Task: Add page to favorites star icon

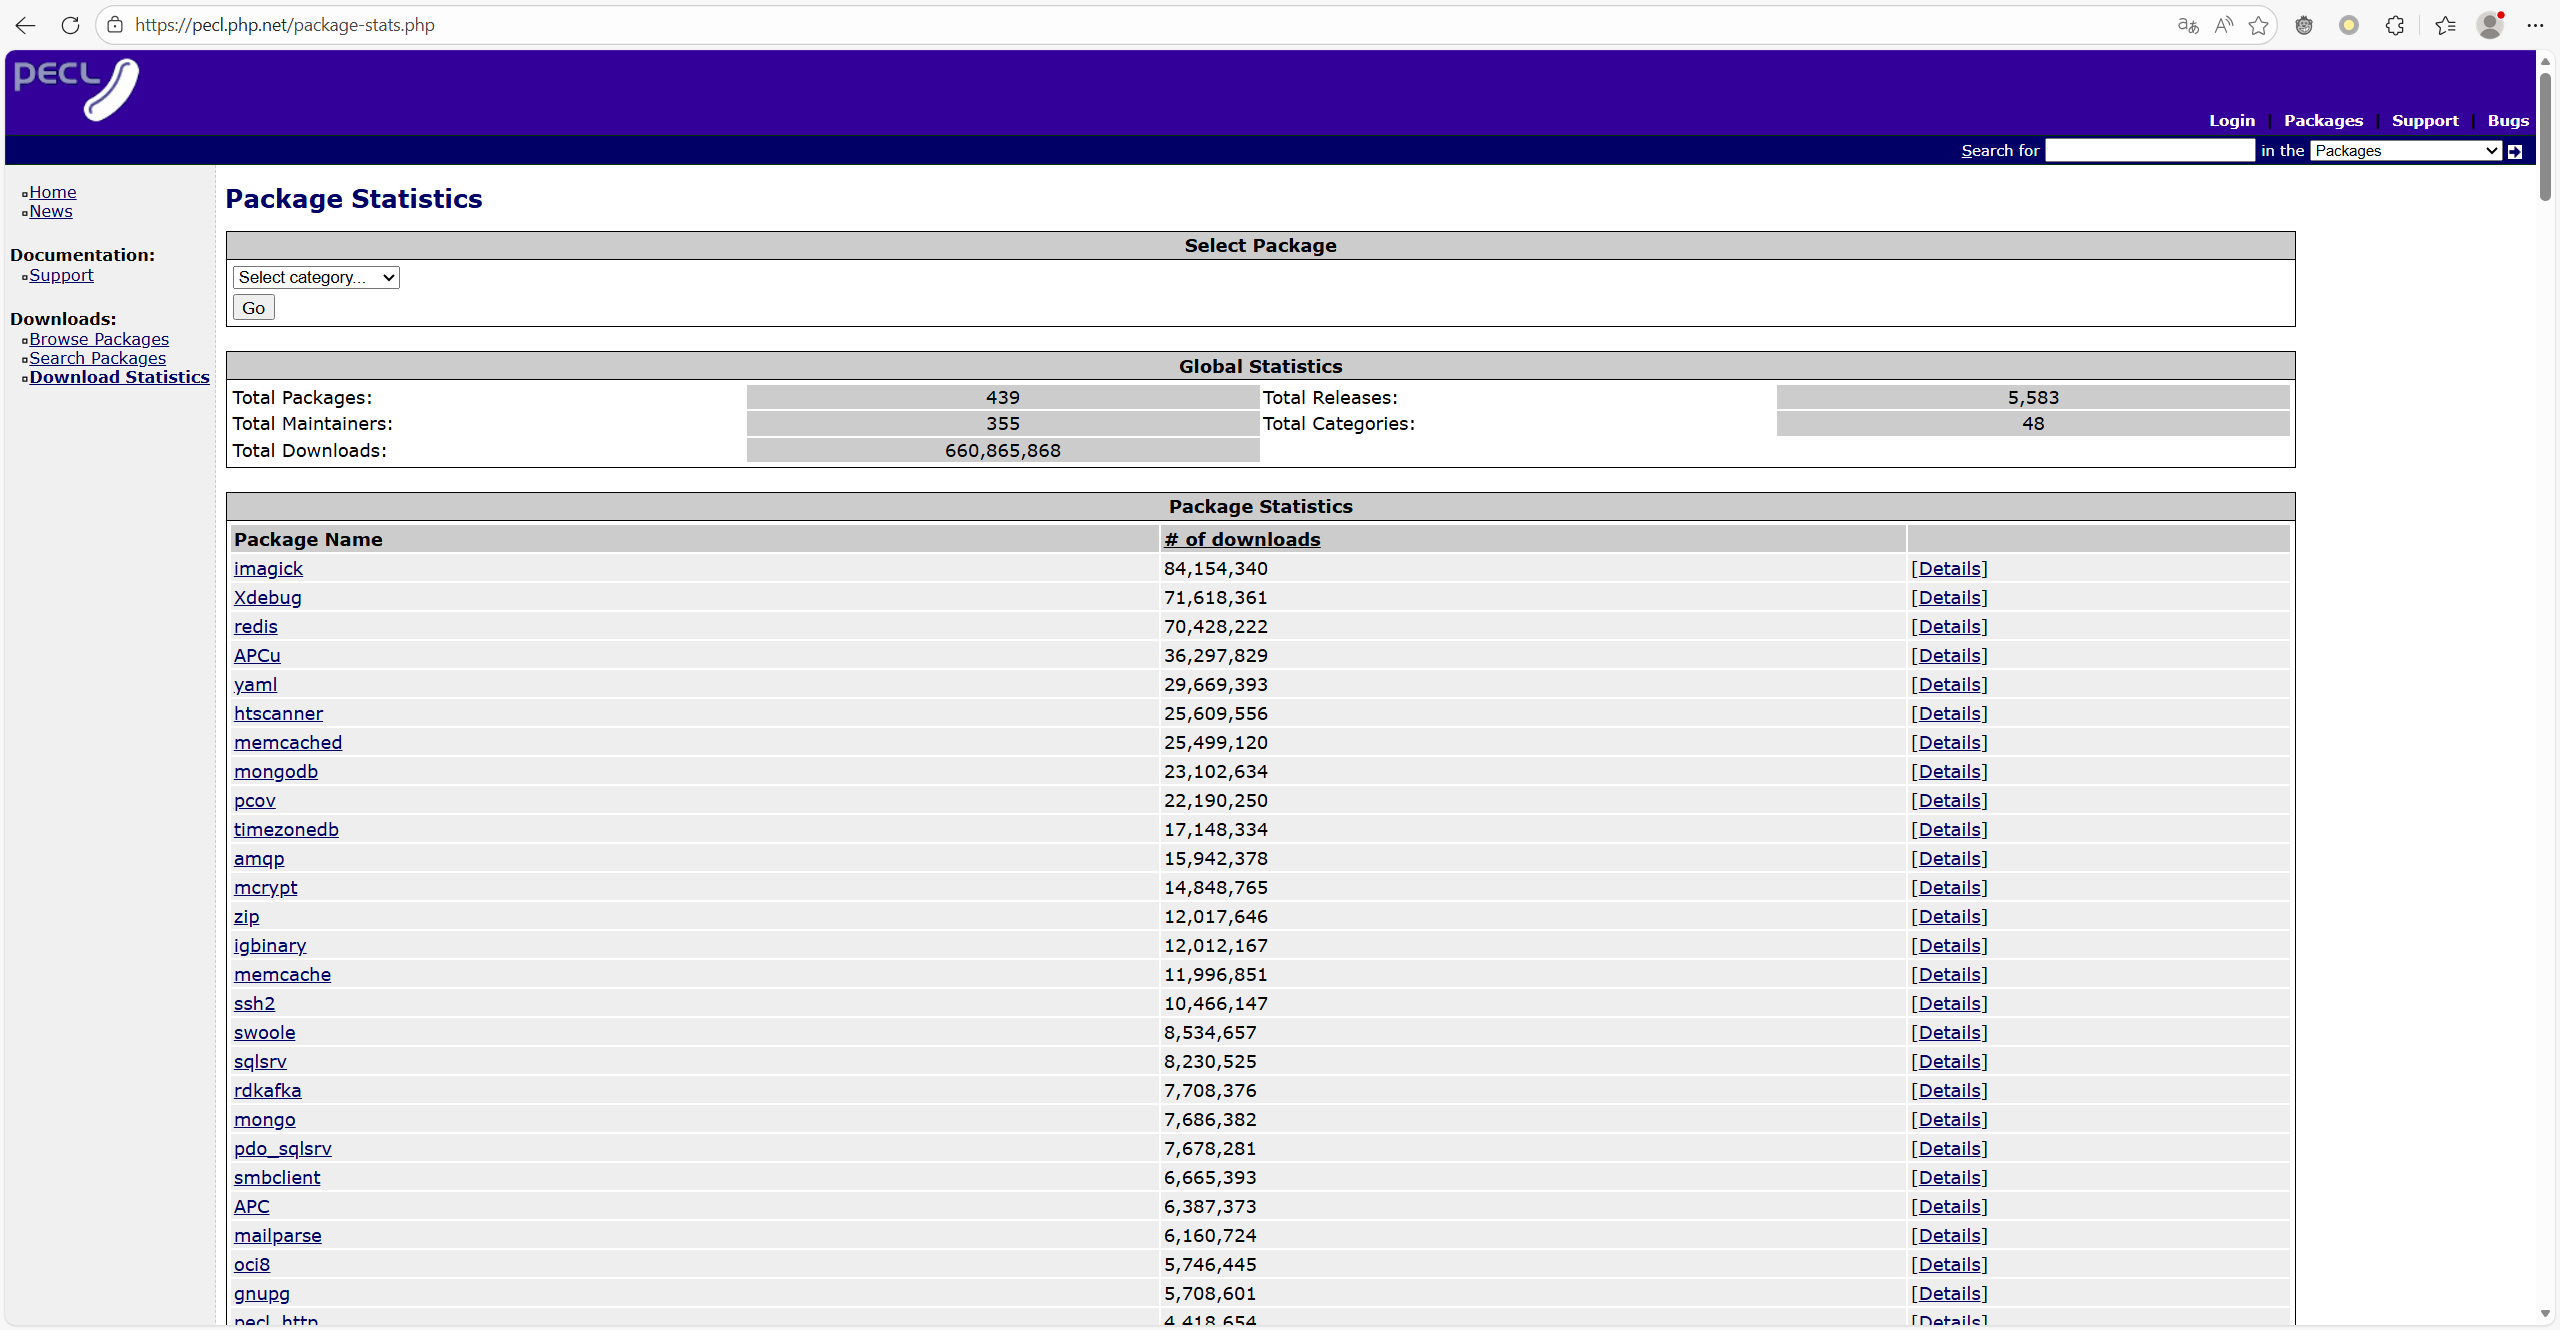Action: pyautogui.click(x=2258, y=25)
